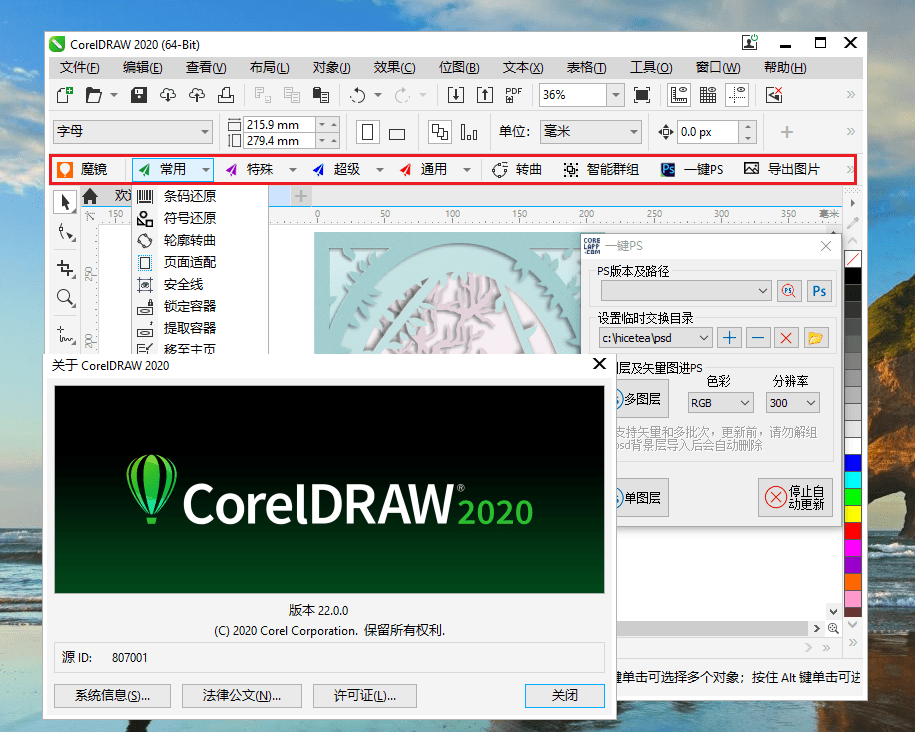Add temp directory with plus button
The height and width of the screenshot is (732, 915).
tap(729, 337)
